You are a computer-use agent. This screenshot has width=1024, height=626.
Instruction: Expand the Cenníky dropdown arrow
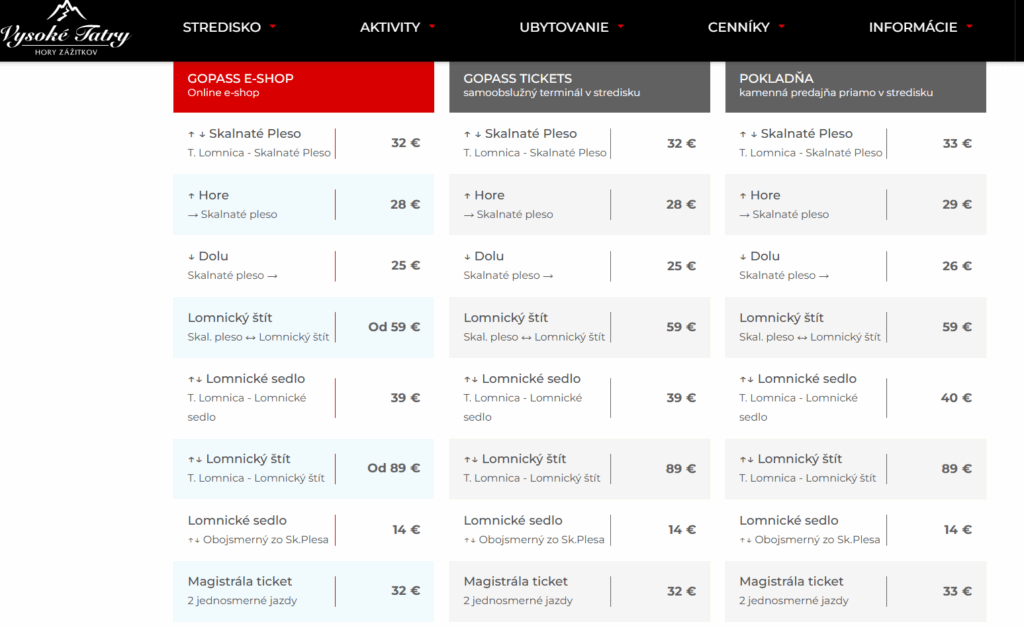(x=781, y=27)
